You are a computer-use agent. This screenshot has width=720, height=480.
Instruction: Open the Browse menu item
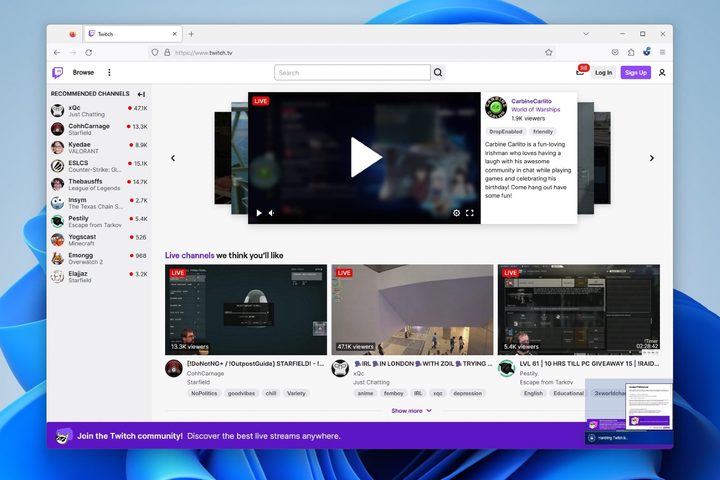tap(83, 73)
